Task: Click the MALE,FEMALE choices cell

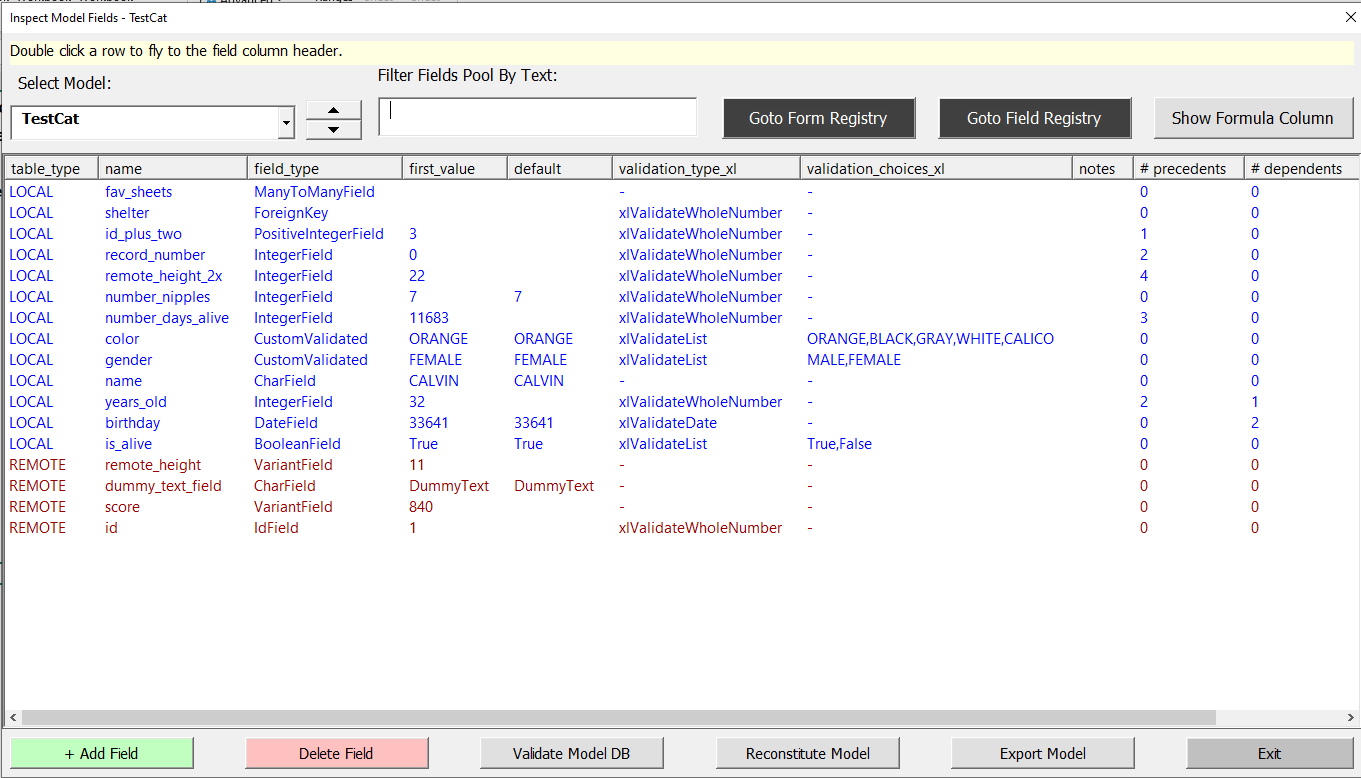Action: (854, 360)
